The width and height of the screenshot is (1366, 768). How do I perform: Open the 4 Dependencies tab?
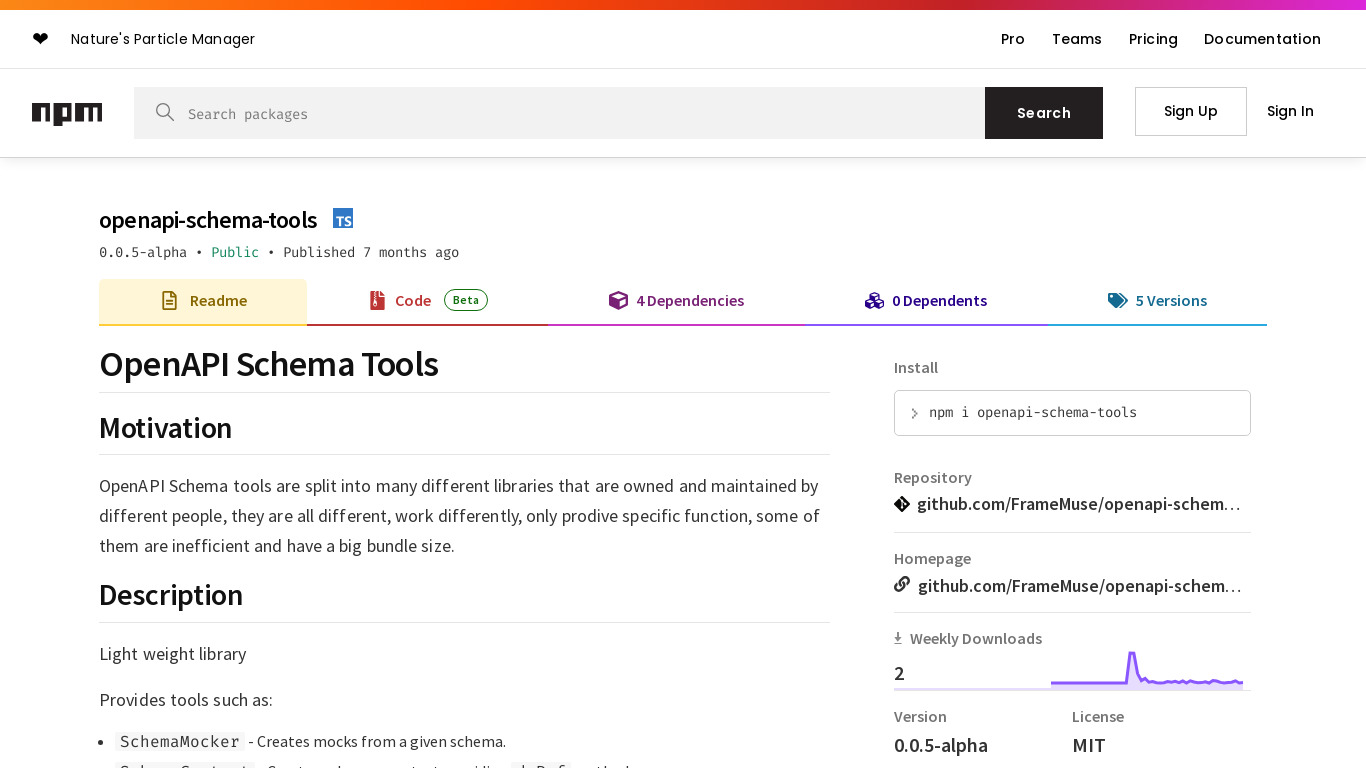tap(677, 301)
